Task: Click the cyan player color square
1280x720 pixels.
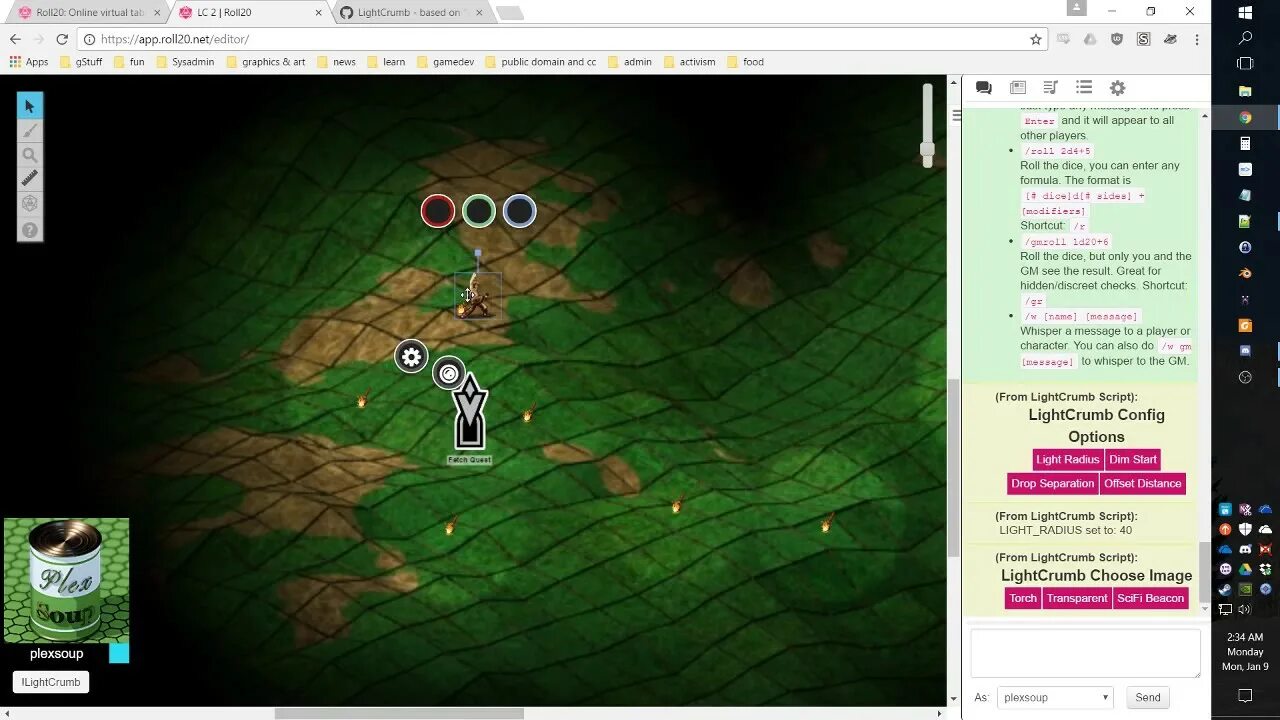Action: coord(119,653)
